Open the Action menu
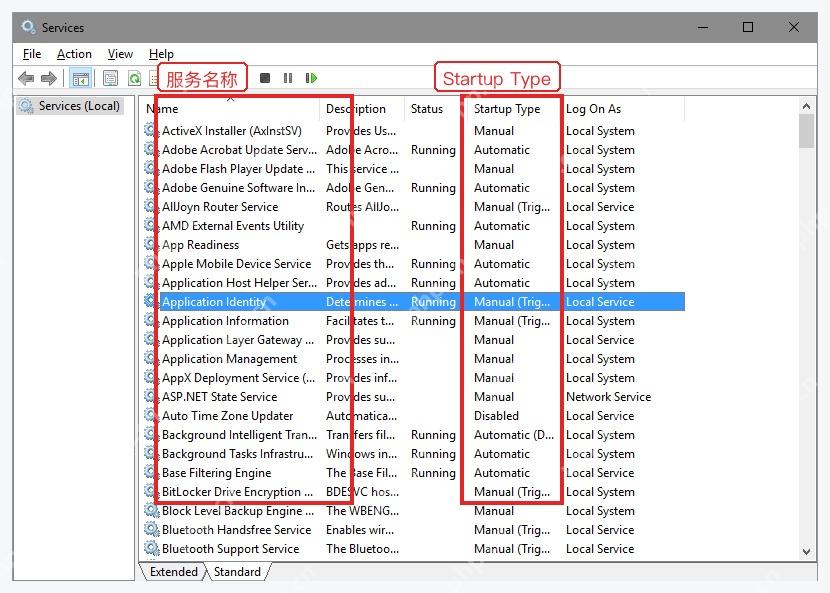Image resolution: width=830 pixels, height=593 pixels. pyautogui.click(x=74, y=54)
